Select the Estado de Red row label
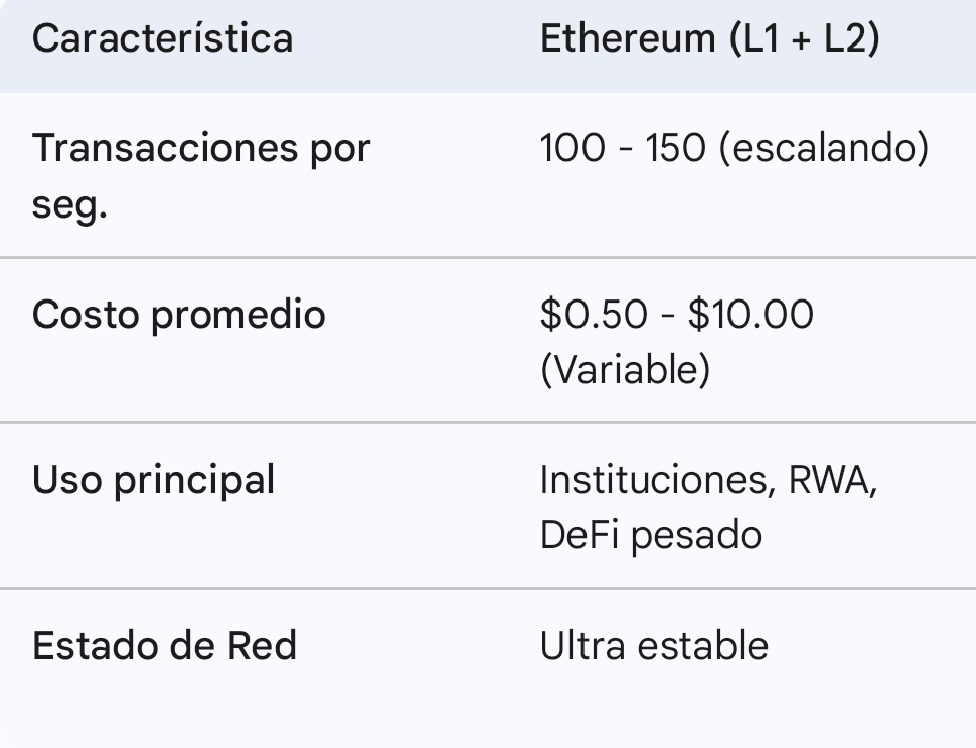This screenshot has height=748, width=976. pos(164,646)
